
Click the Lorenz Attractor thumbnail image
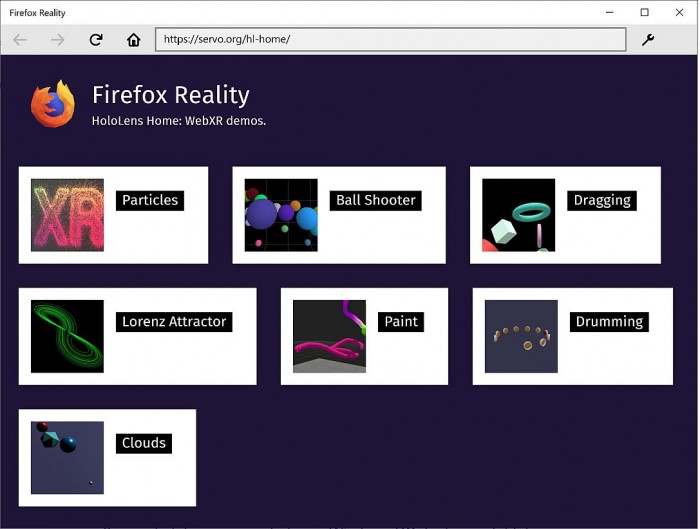pyautogui.click(x=67, y=336)
